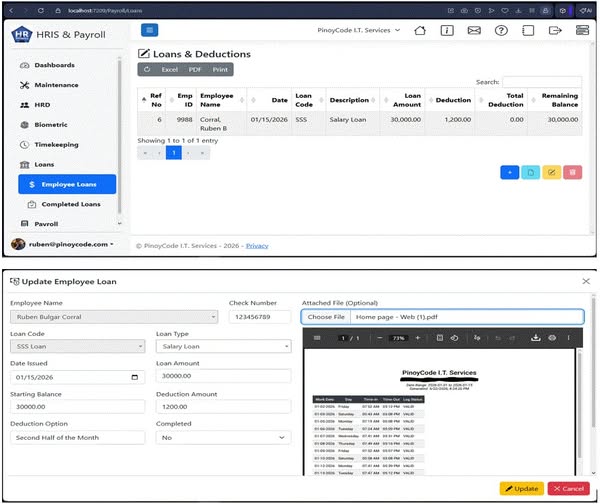Click the table Search field
Viewport: 600px width, 504px height.
coord(542,82)
